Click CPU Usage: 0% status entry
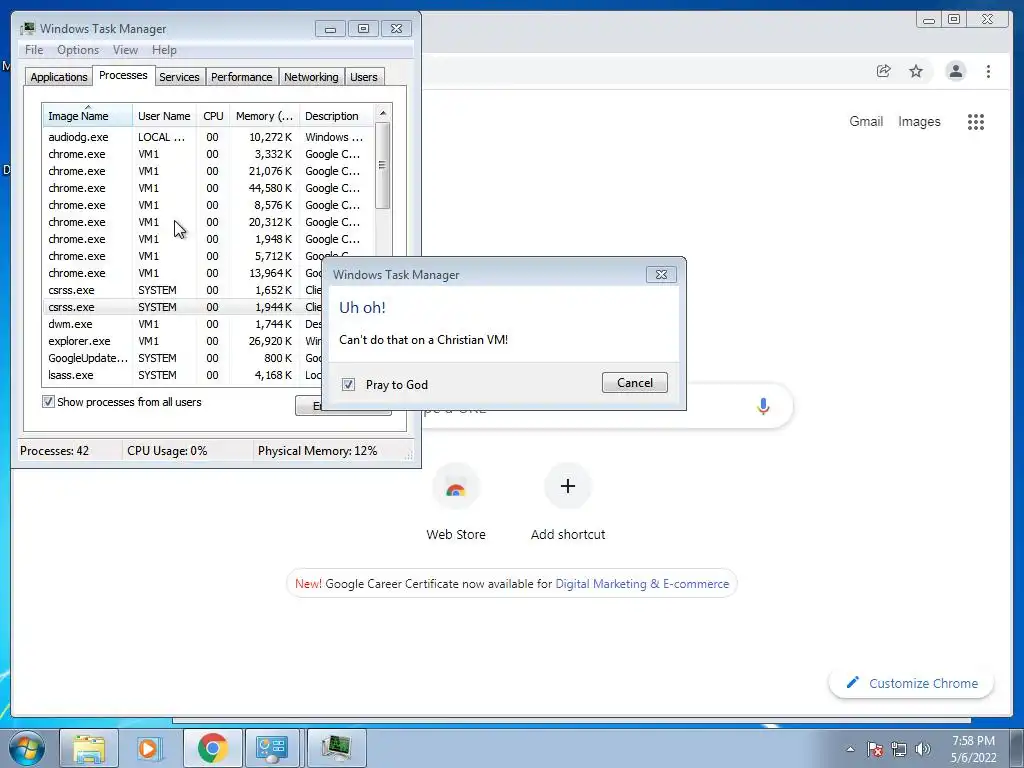The width and height of the screenshot is (1024, 768). (x=167, y=451)
